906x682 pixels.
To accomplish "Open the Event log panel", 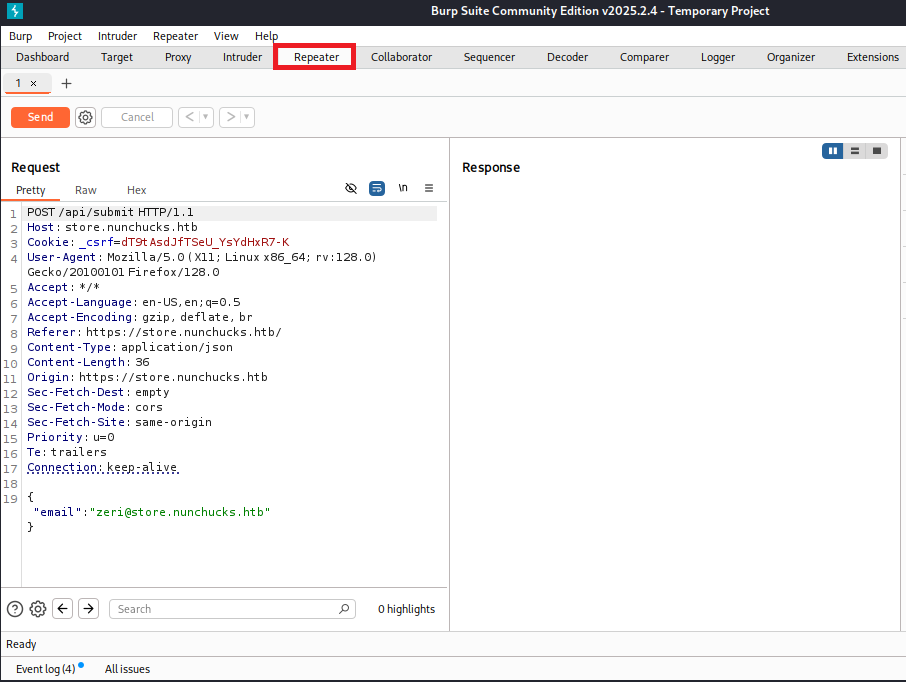I will (45, 668).
